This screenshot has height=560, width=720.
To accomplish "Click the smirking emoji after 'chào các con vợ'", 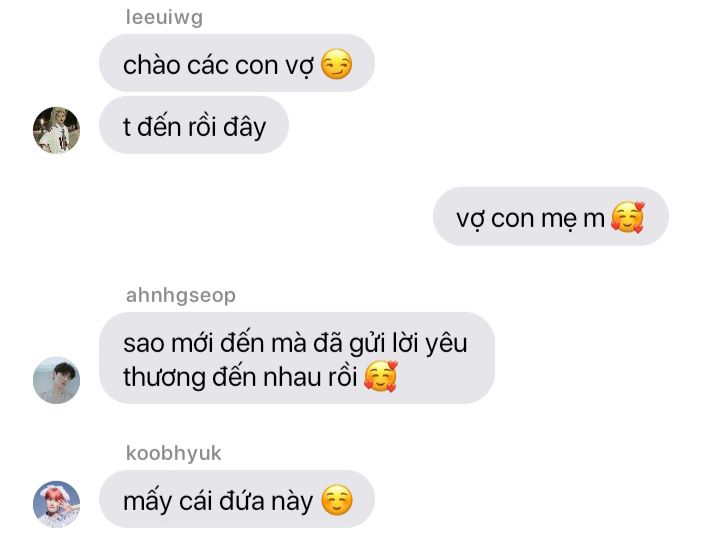I will 337,64.
